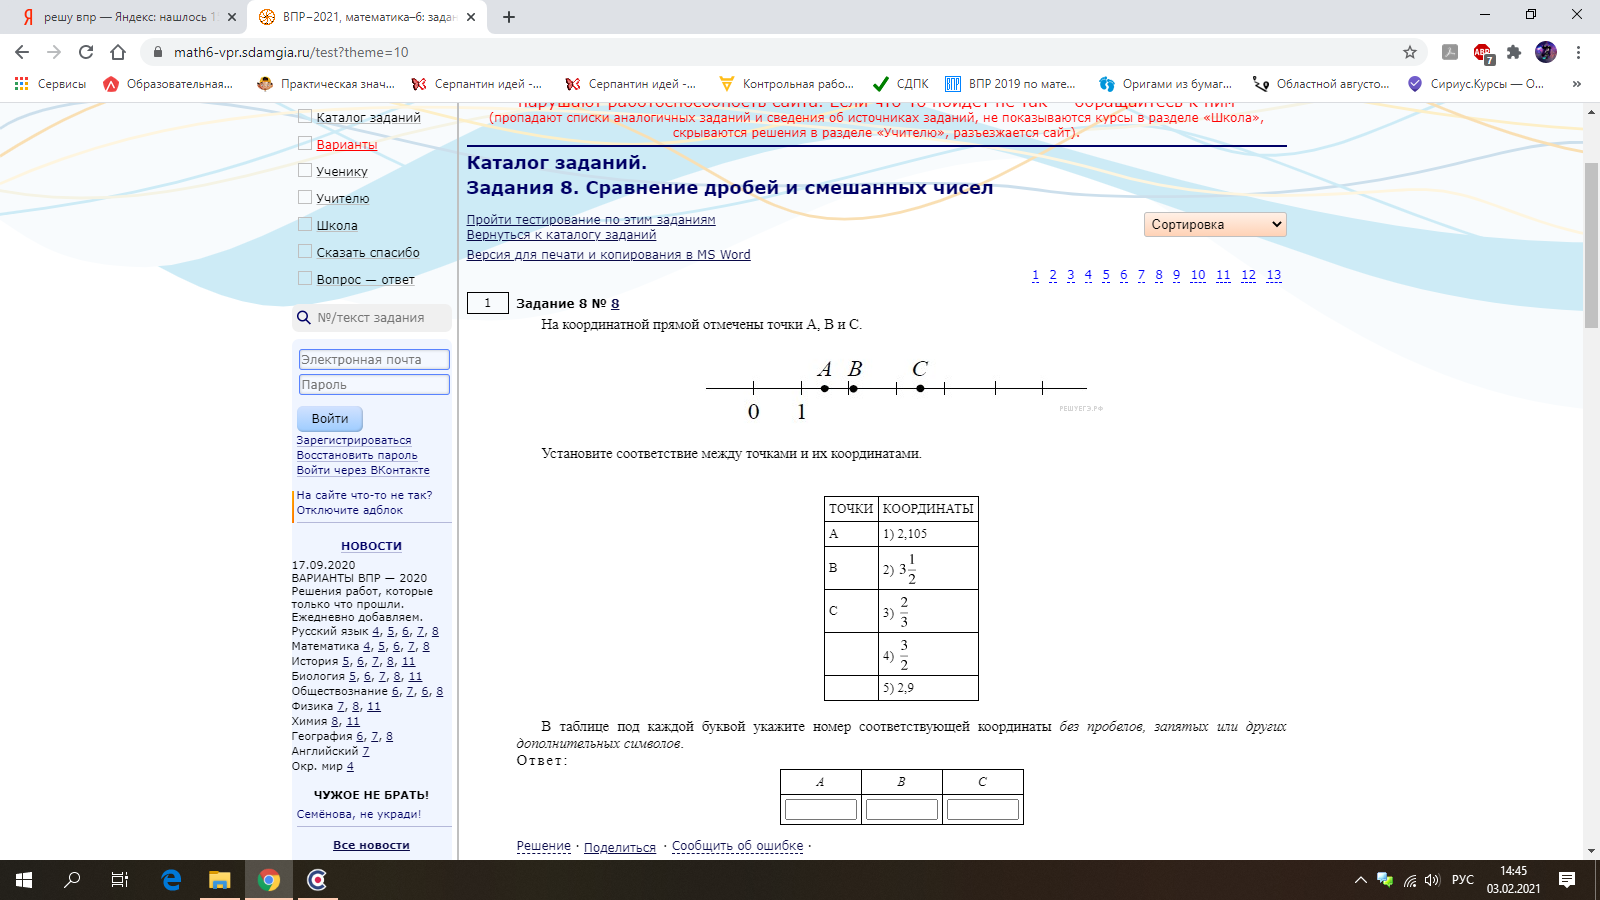The width and height of the screenshot is (1600, 900).
Task: Open File Explorer from taskbar
Action: [x=219, y=880]
